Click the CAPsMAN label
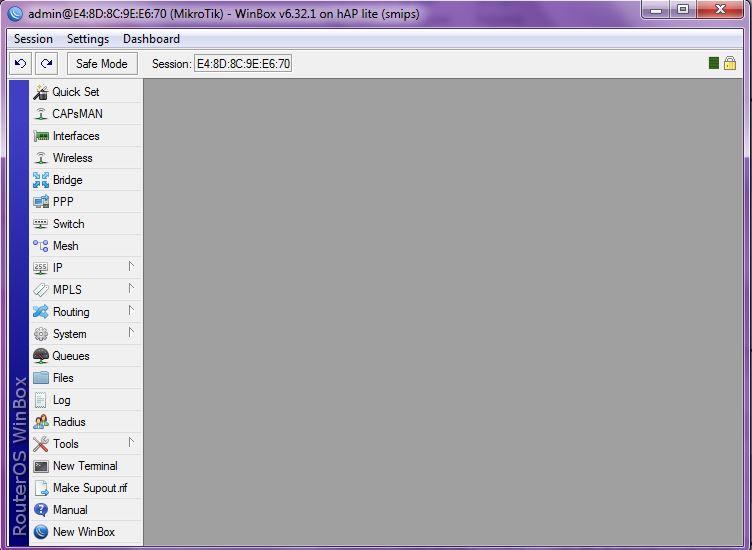The height and width of the screenshot is (550, 752). click(x=77, y=114)
